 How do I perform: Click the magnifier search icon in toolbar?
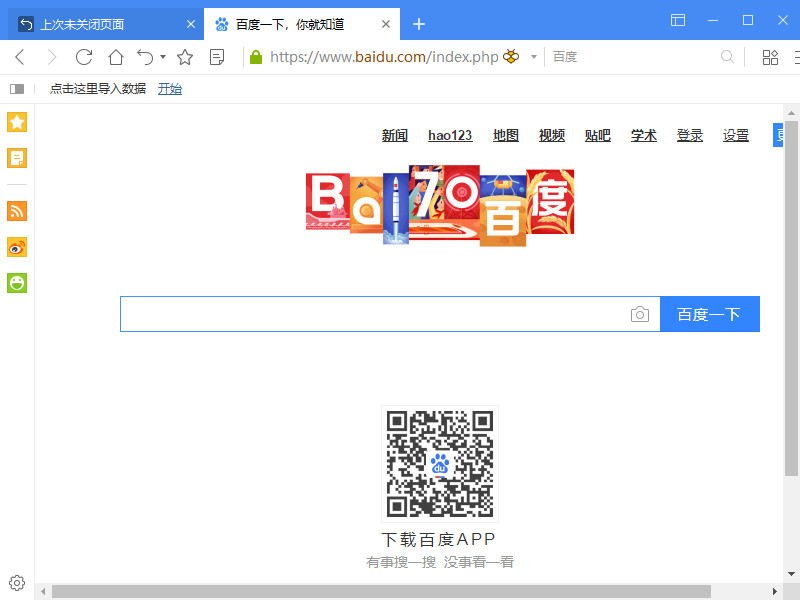[x=728, y=57]
